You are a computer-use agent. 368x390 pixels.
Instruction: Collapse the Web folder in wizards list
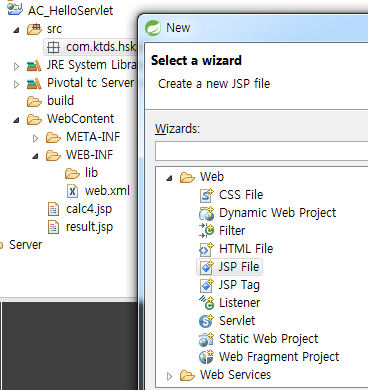tap(169, 178)
